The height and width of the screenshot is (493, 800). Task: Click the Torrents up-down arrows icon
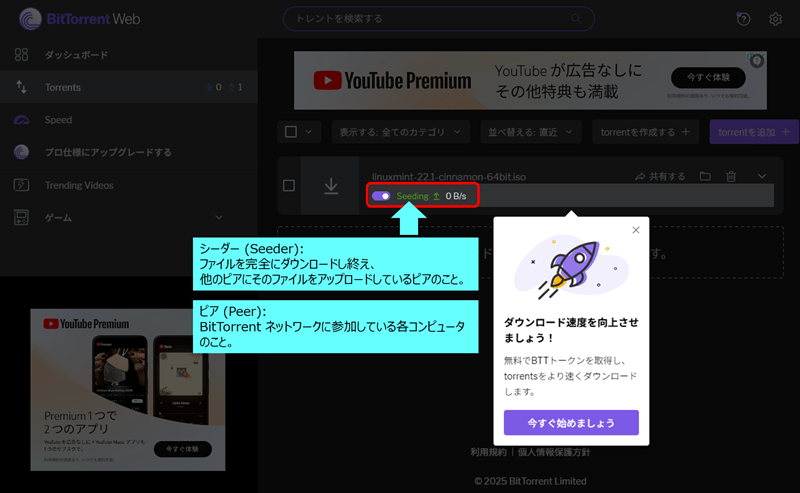pos(21,87)
